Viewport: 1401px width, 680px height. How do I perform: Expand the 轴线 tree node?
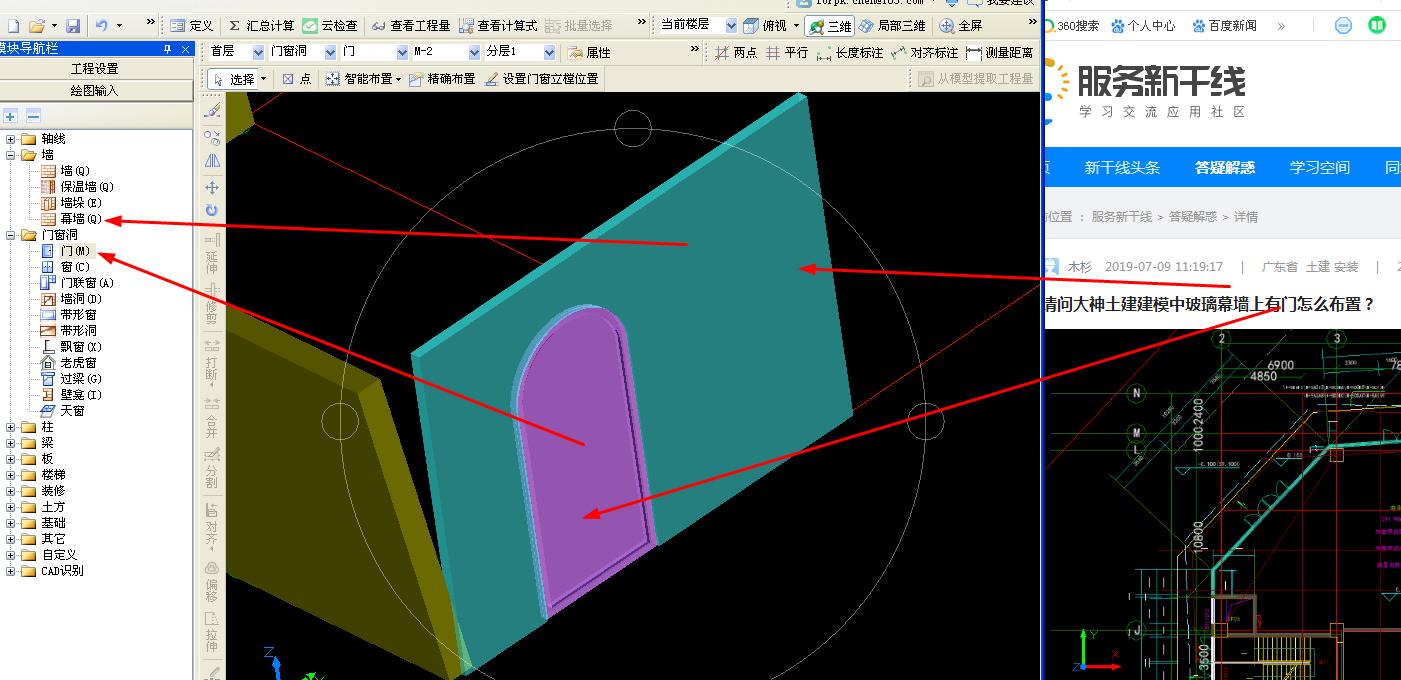coord(11,139)
